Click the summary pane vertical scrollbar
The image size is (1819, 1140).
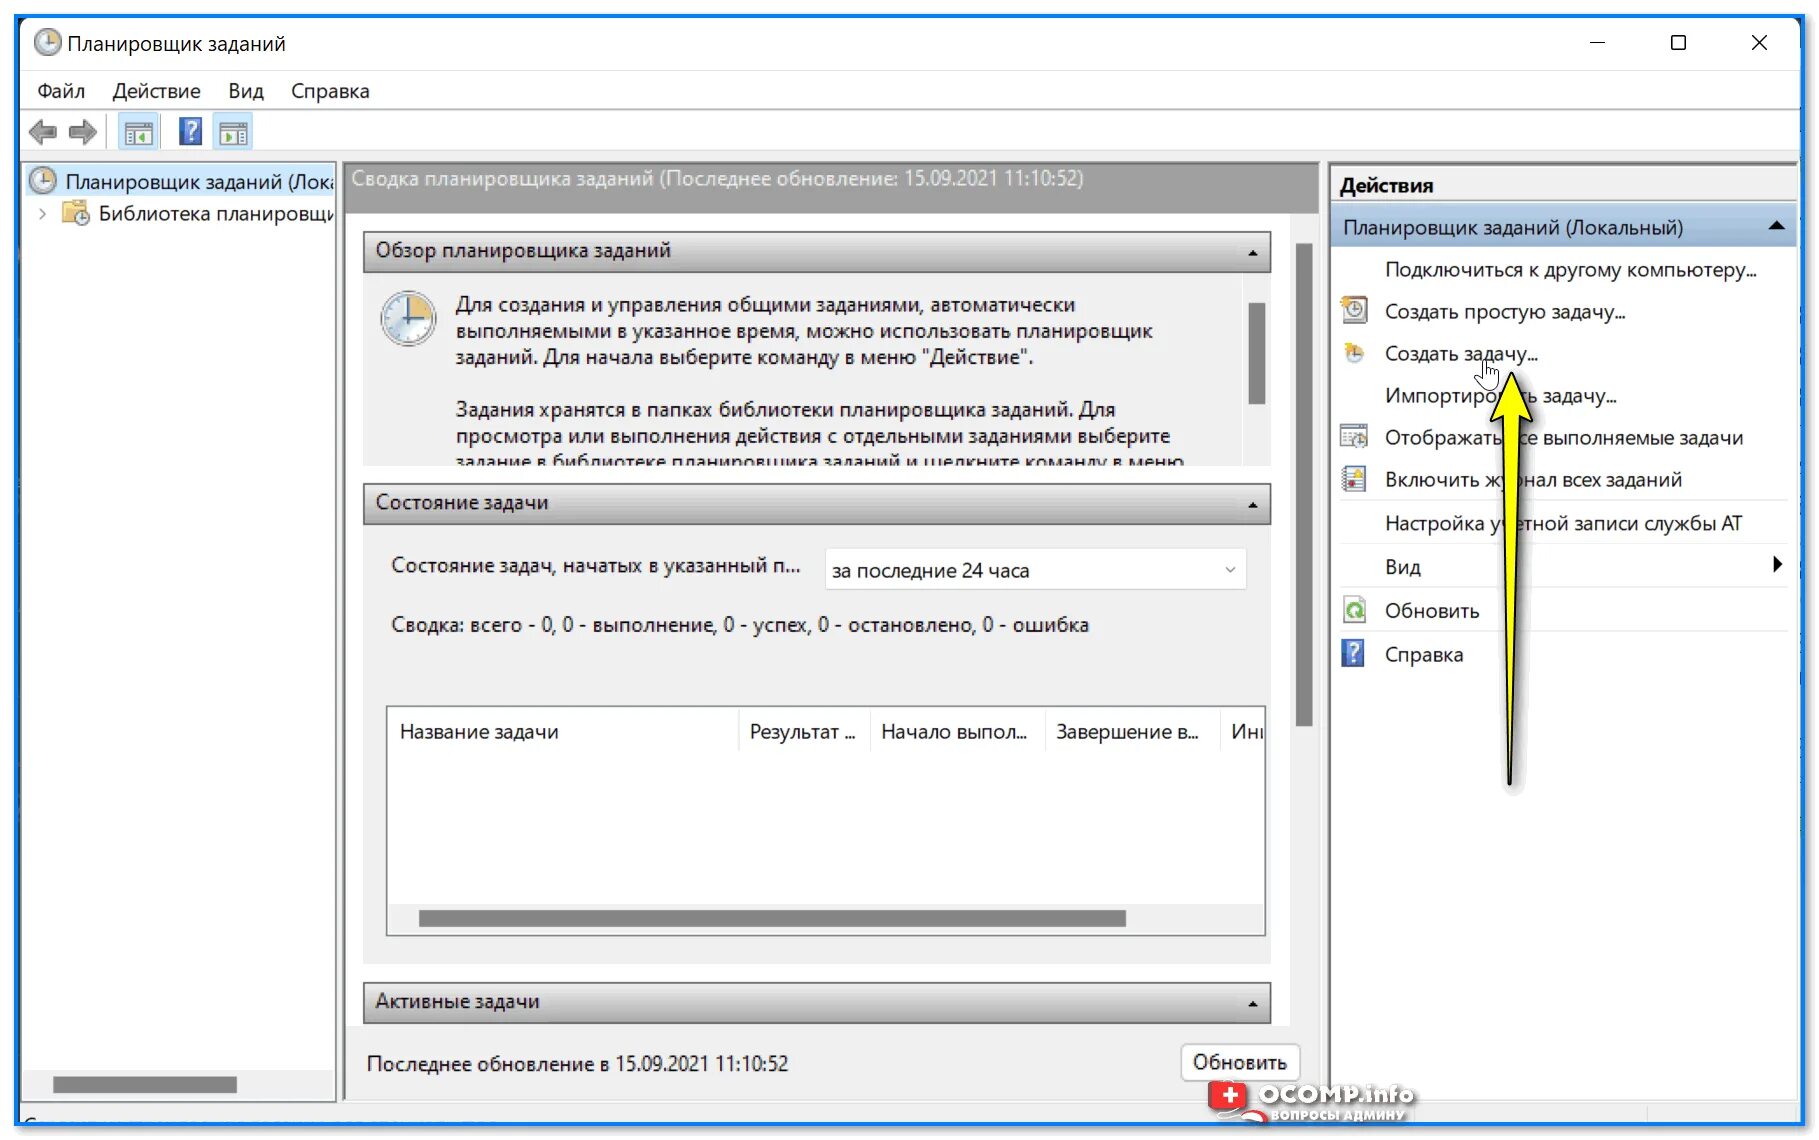pyautogui.click(x=1304, y=484)
